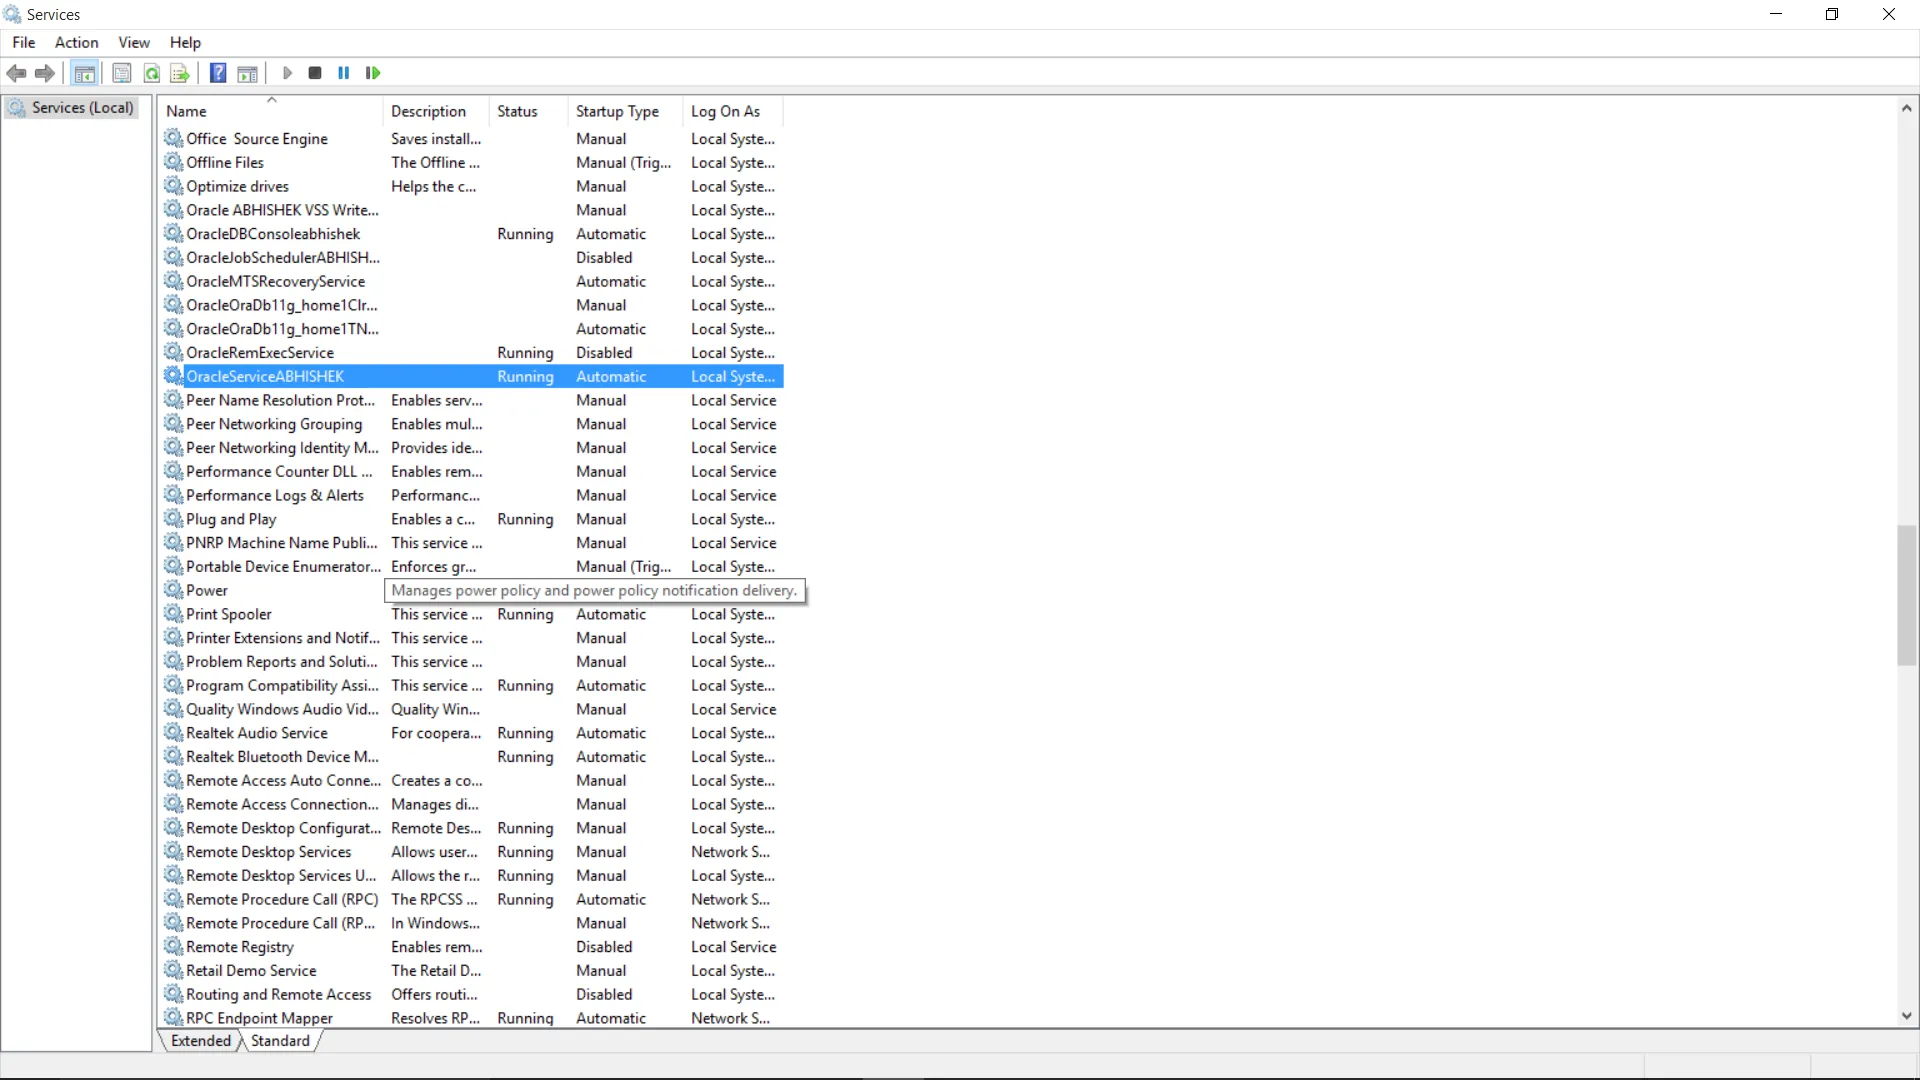Click the vertical scrollbar thumb
1920x1080 pixels.
[1906, 595]
